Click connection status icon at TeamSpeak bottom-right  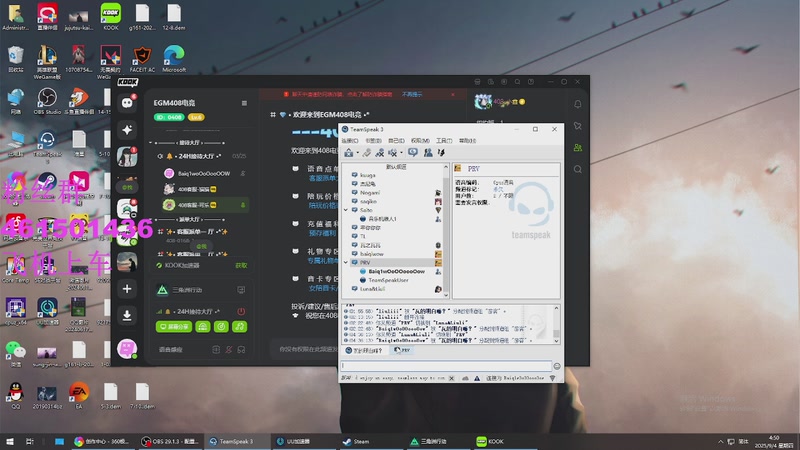[553, 379]
